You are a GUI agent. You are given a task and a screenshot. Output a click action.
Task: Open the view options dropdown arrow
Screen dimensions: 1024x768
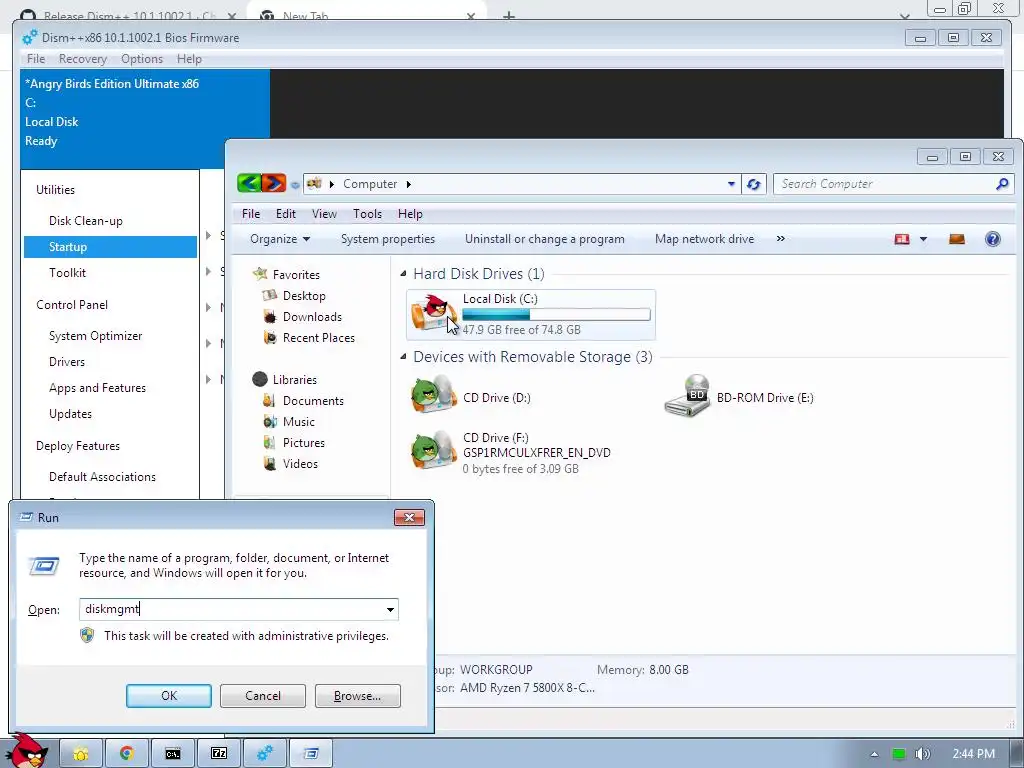tap(923, 239)
